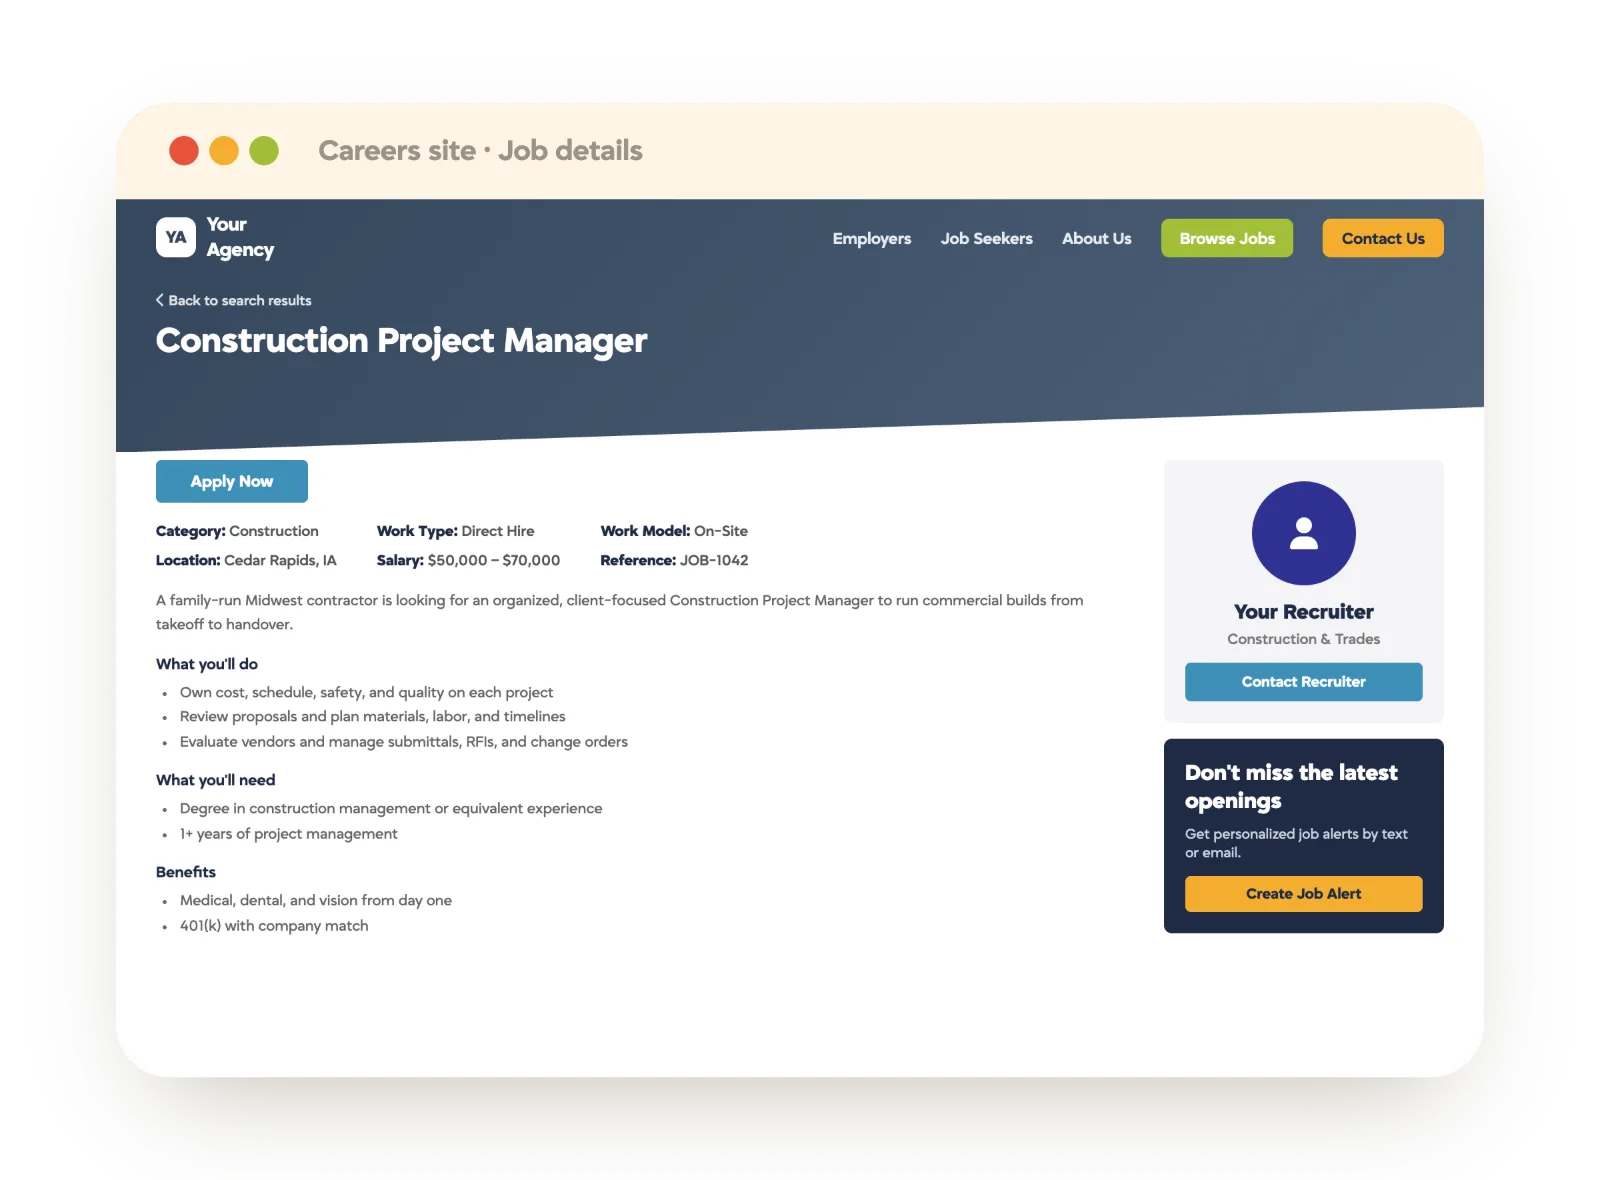The width and height of the screenshot is (1600, 1180).
Task: Click the 'Evaluate vendors and manage submittals' bullet
Action: pyautogui.click(x=404, y=742)
